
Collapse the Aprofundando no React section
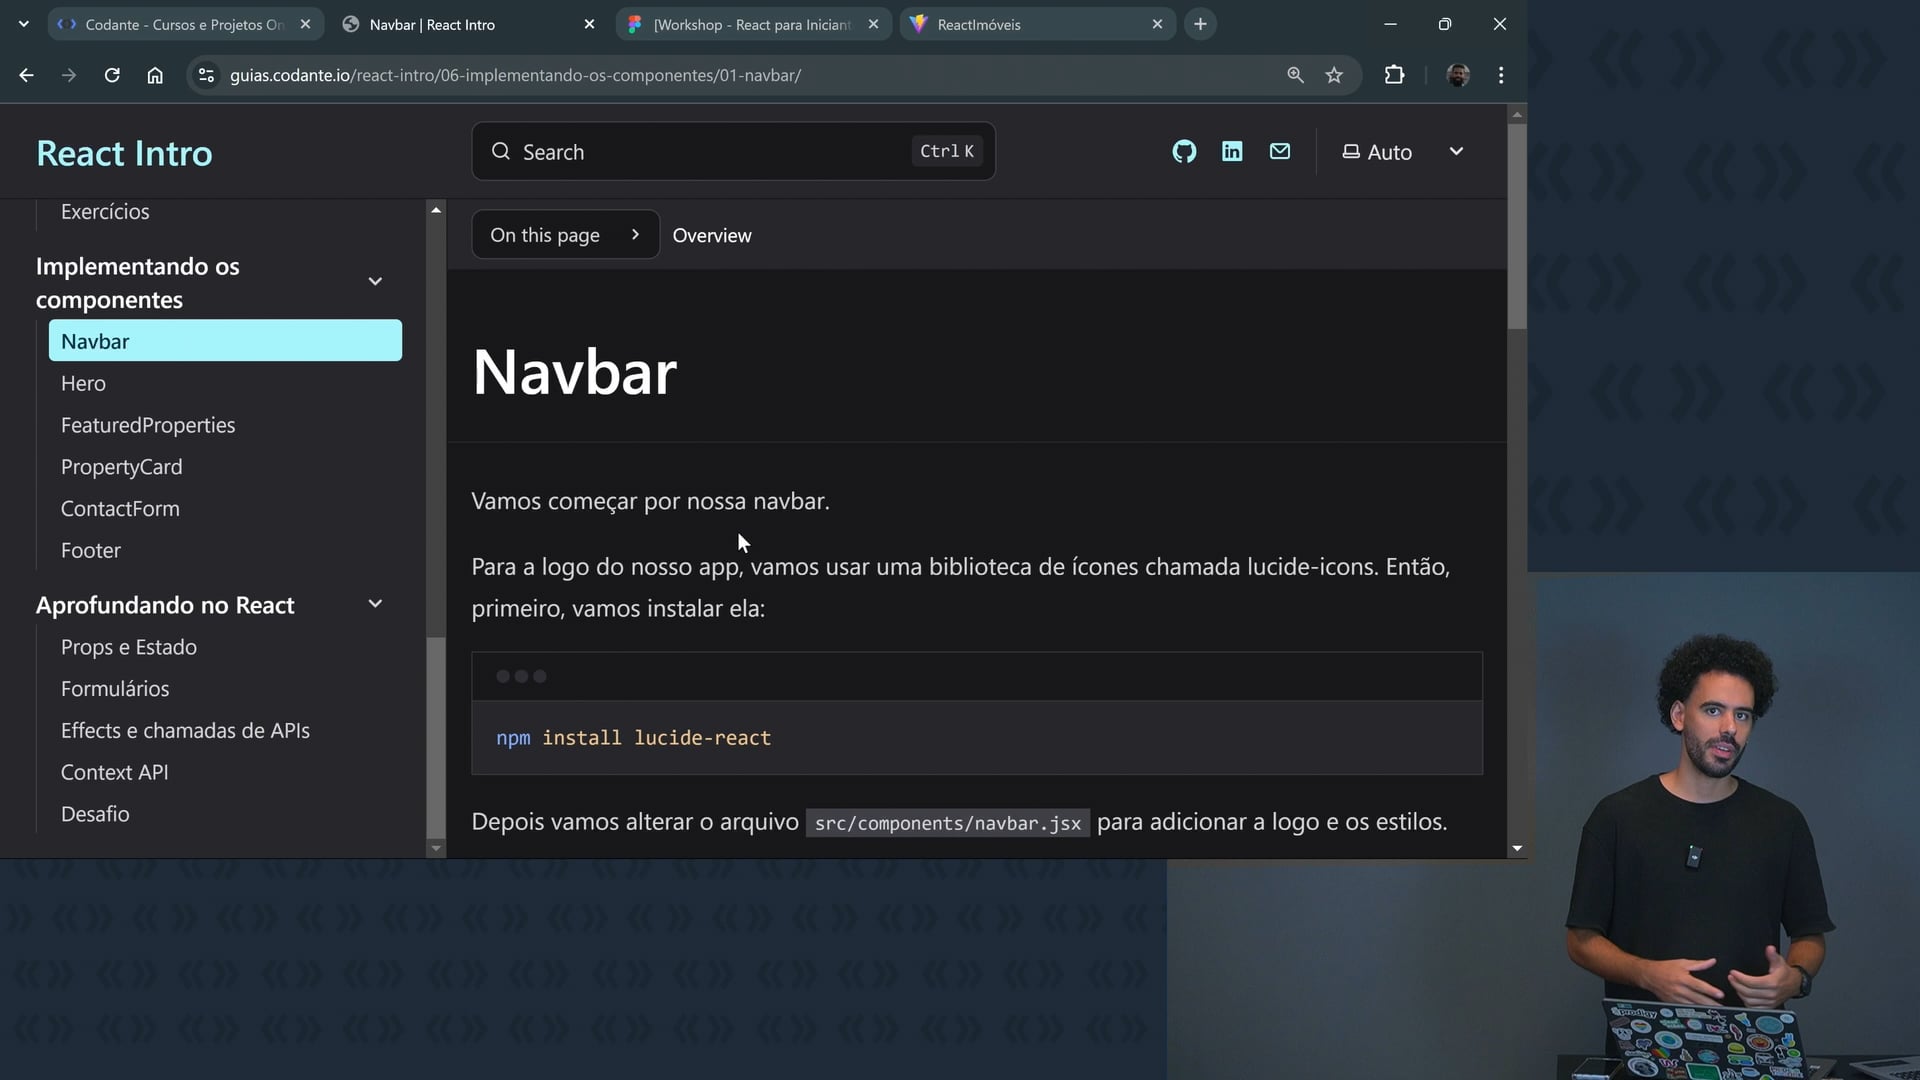tap(375, 604)
